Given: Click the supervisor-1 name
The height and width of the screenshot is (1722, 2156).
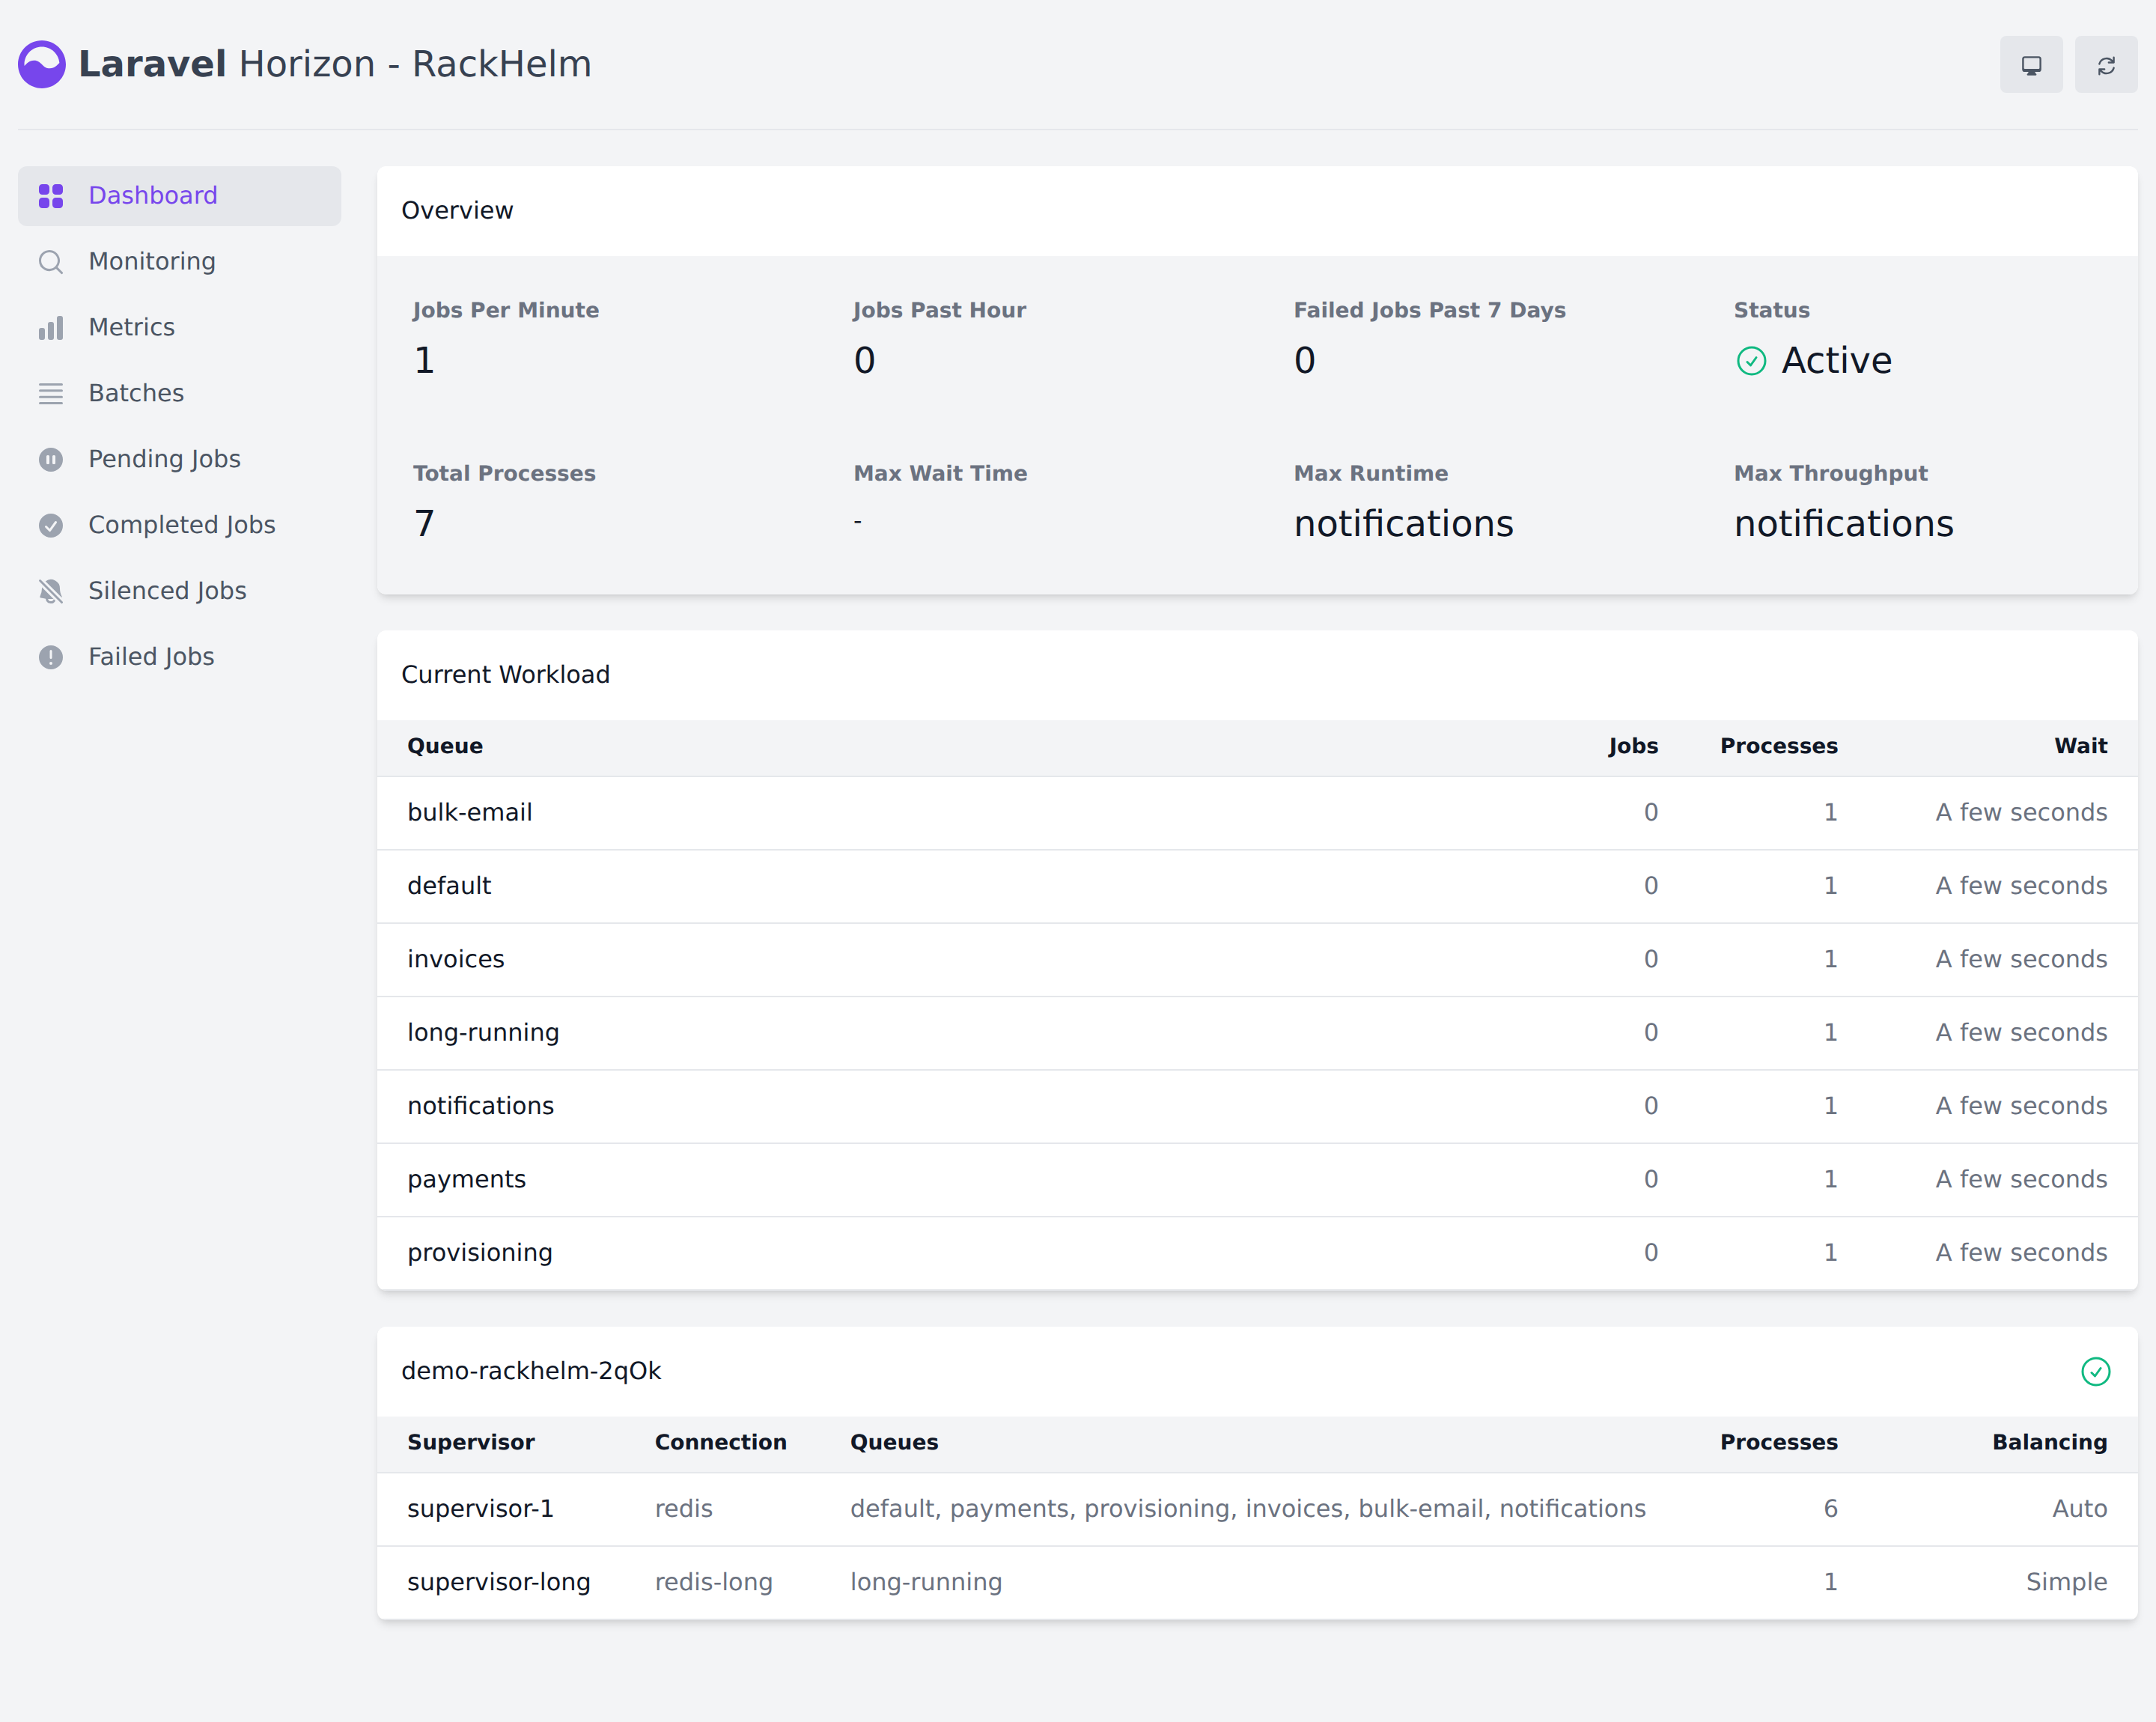Looking at the screenshot, I should coord(480,1509).
